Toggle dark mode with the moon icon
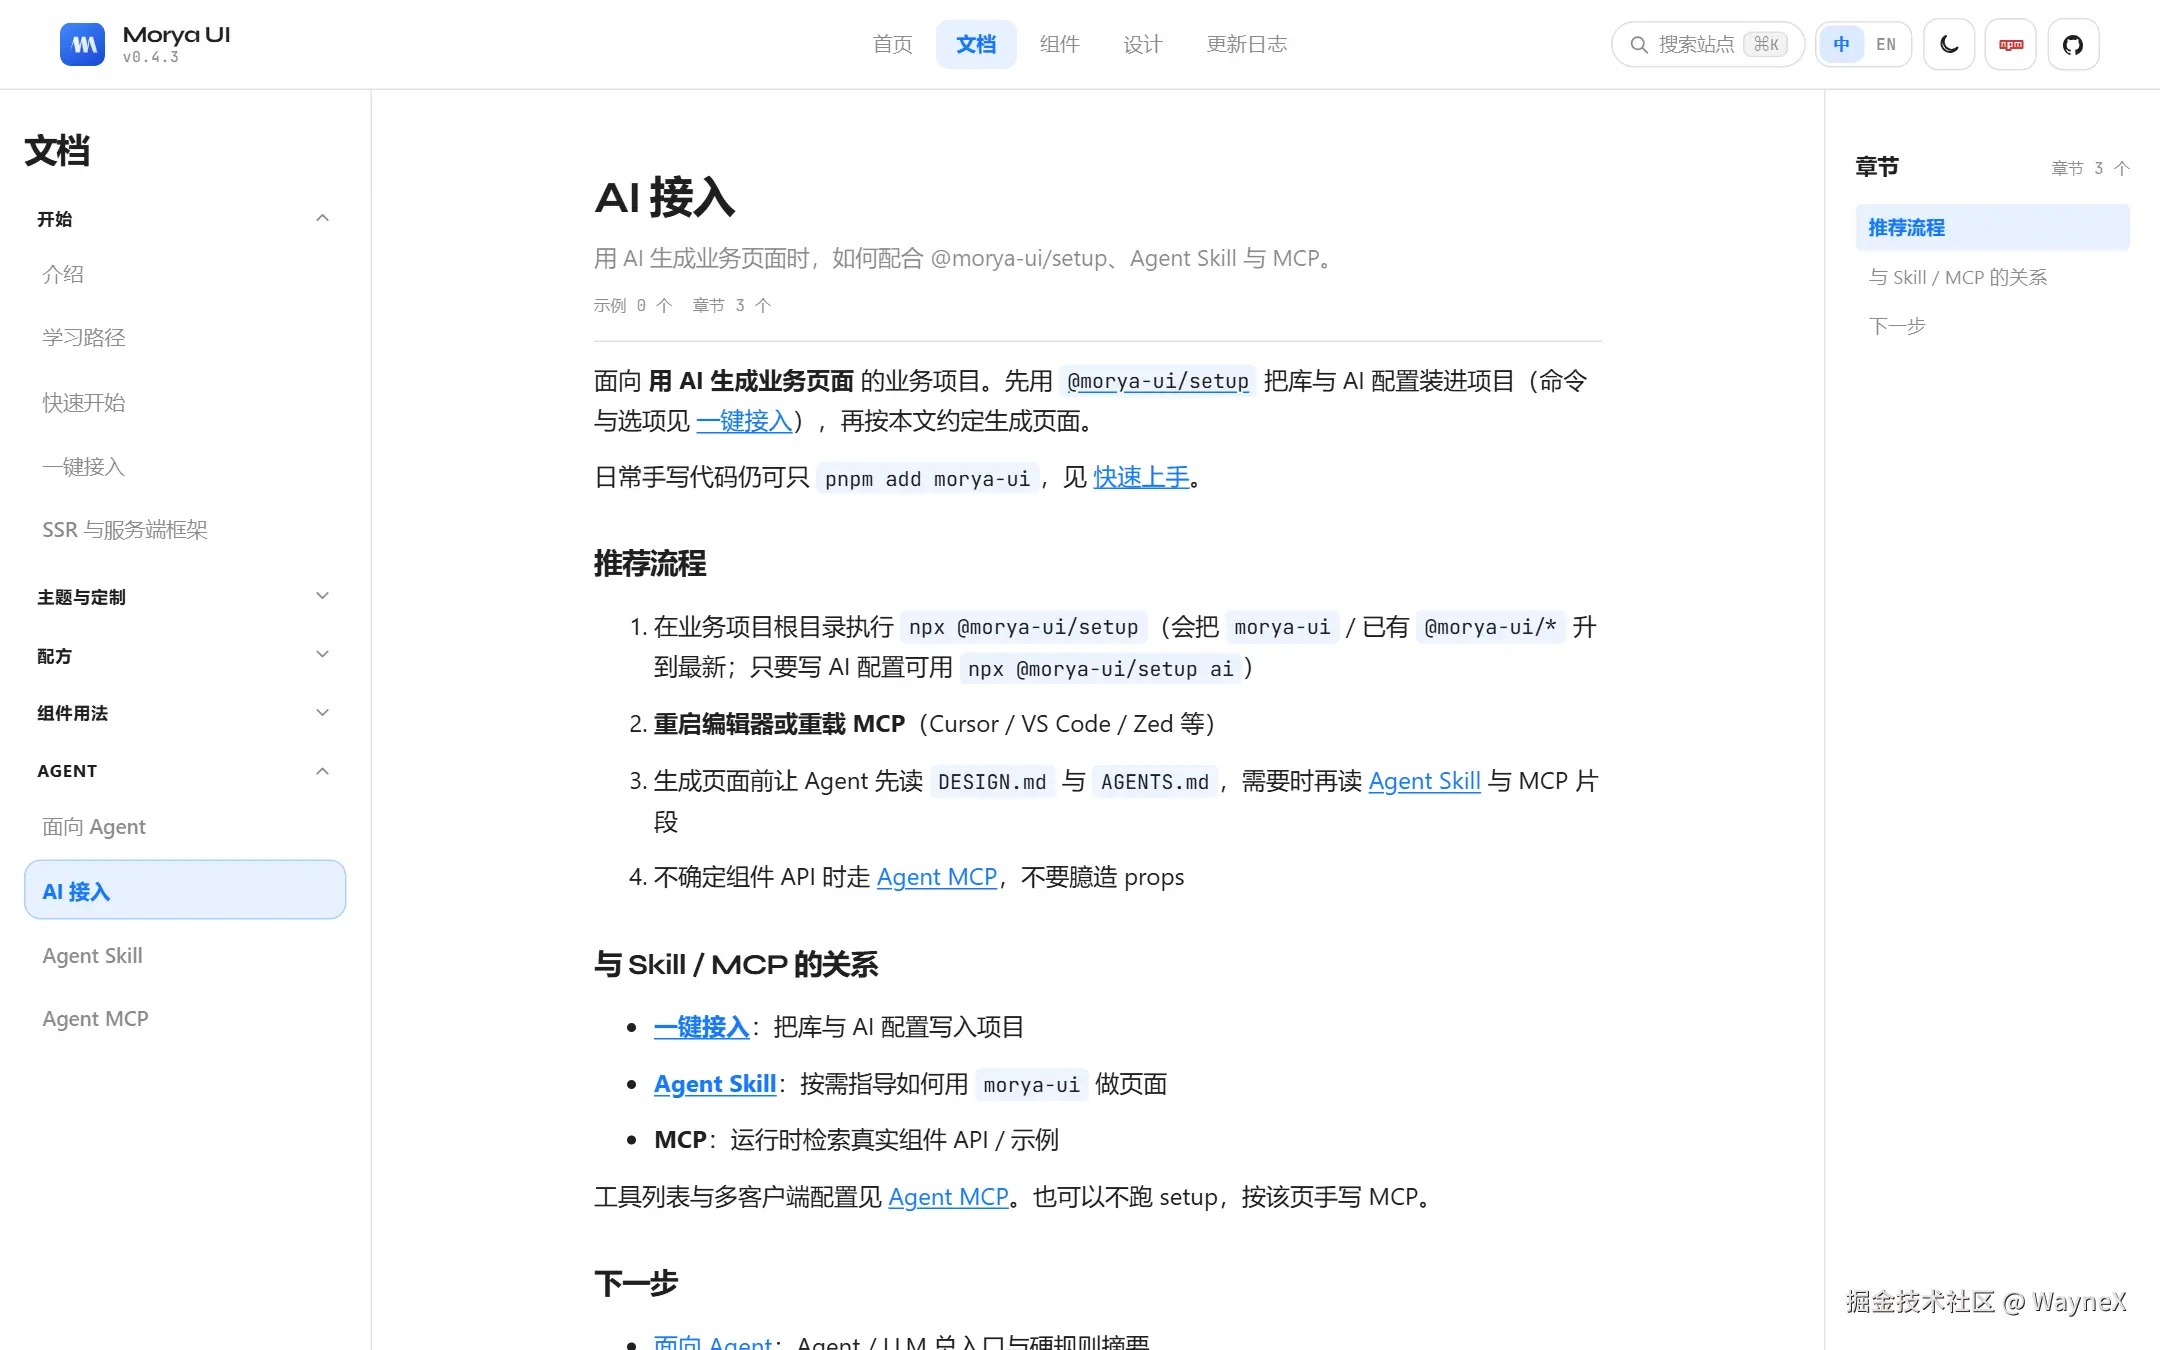Viewport: 2160px width, 1350px height. [x=1949, y=44]
